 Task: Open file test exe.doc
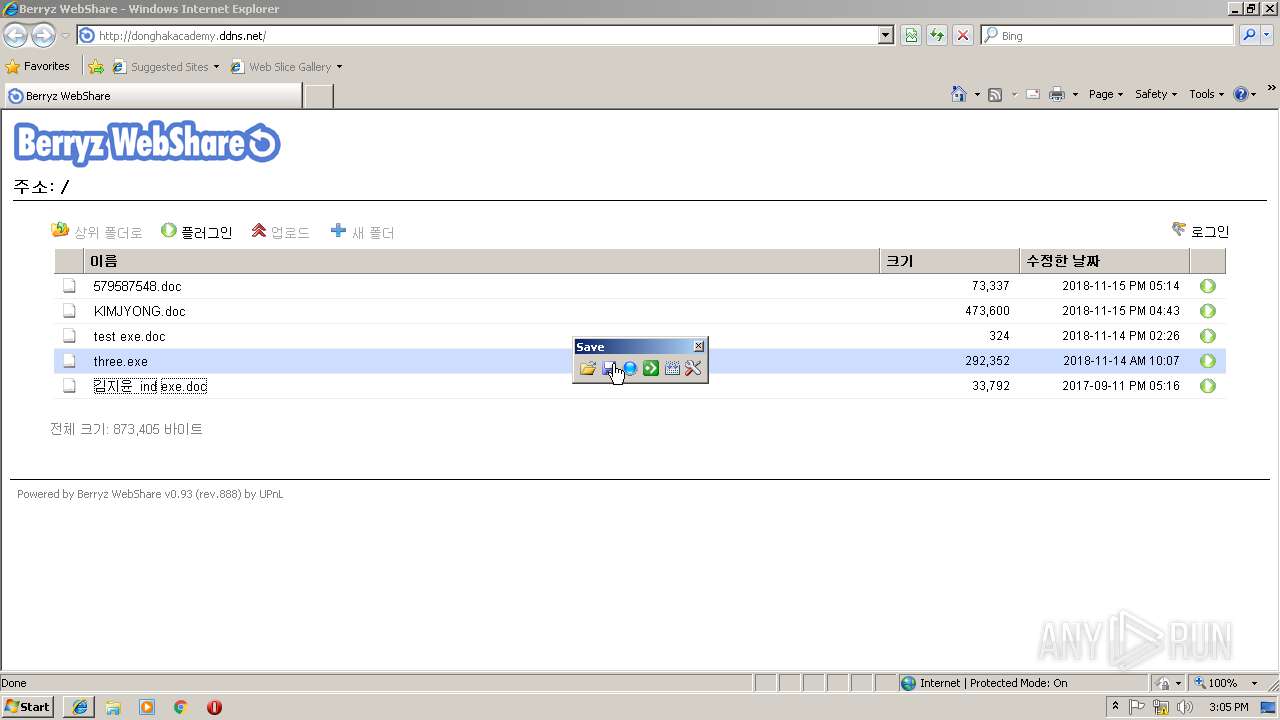click(x=129, y=336)
